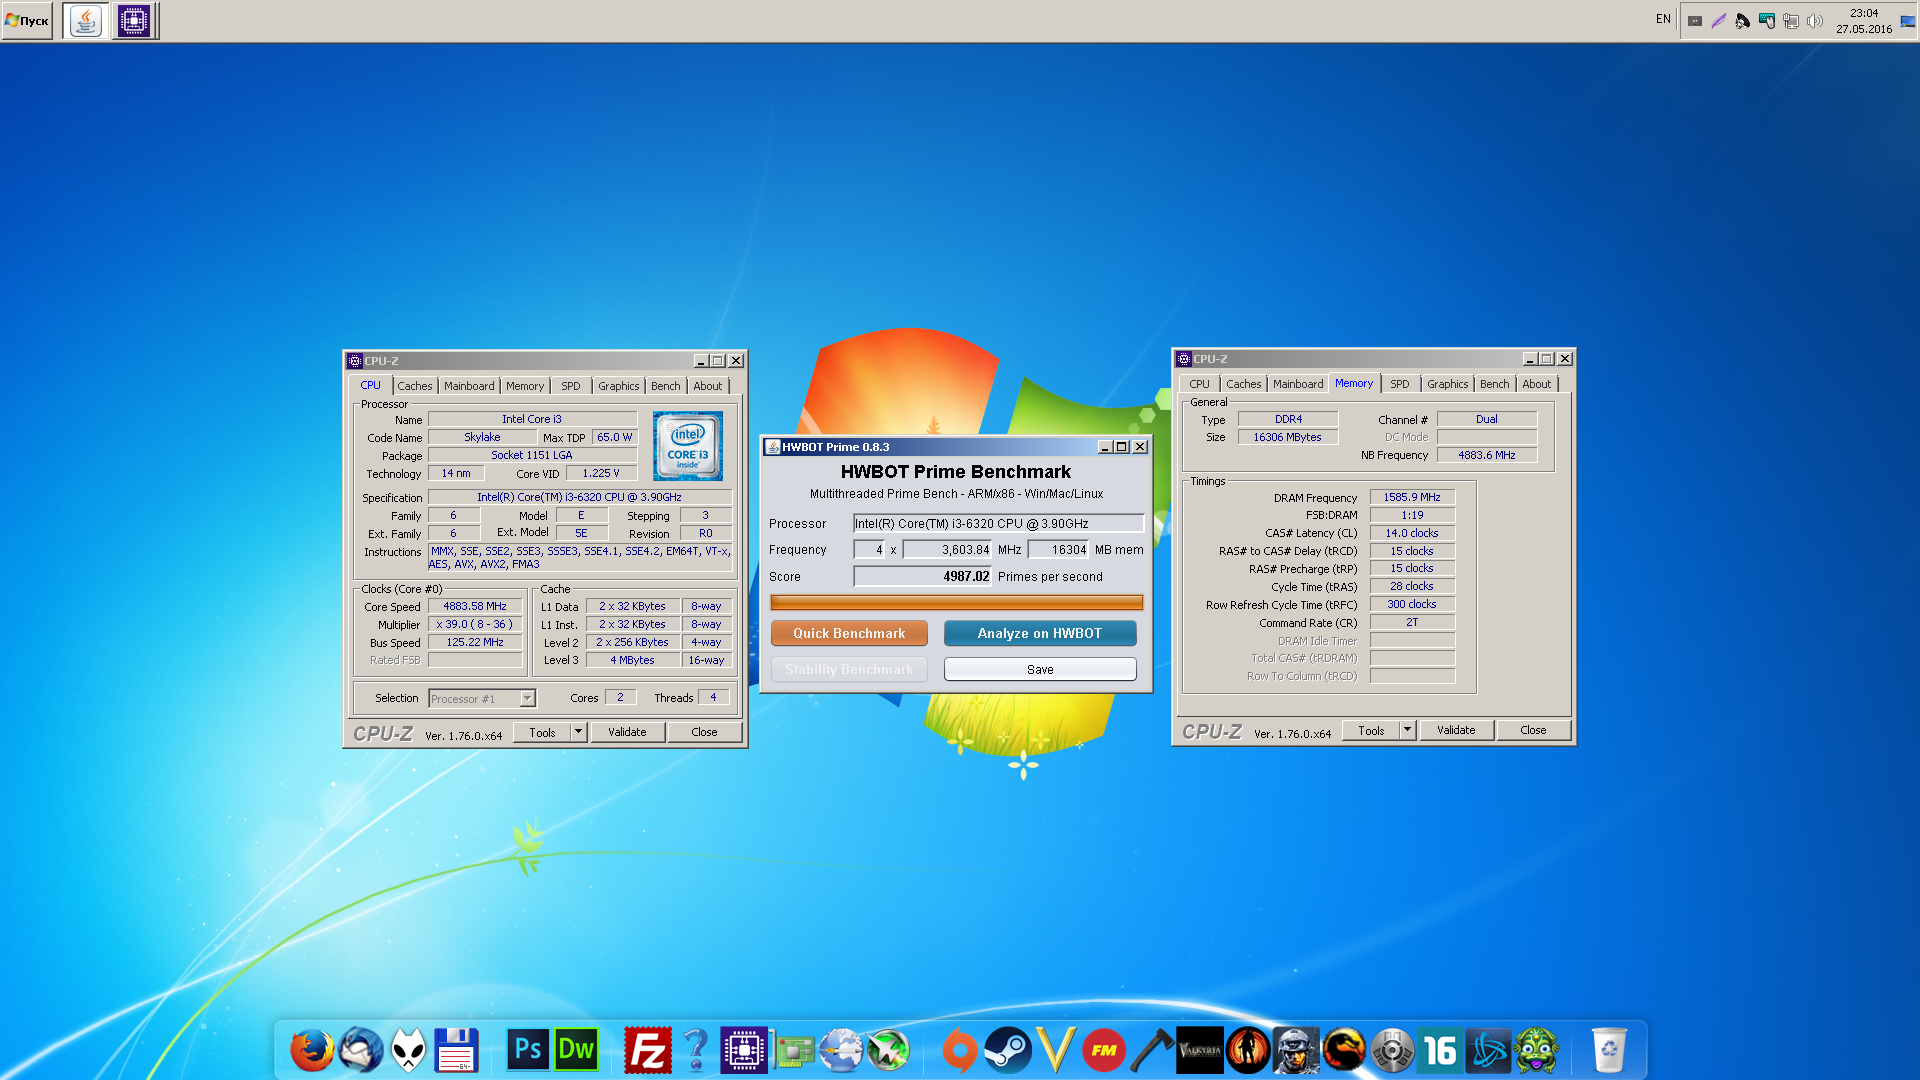
Task: Open Graphics tab in left CPU-Z window
Action: point(619,386)
